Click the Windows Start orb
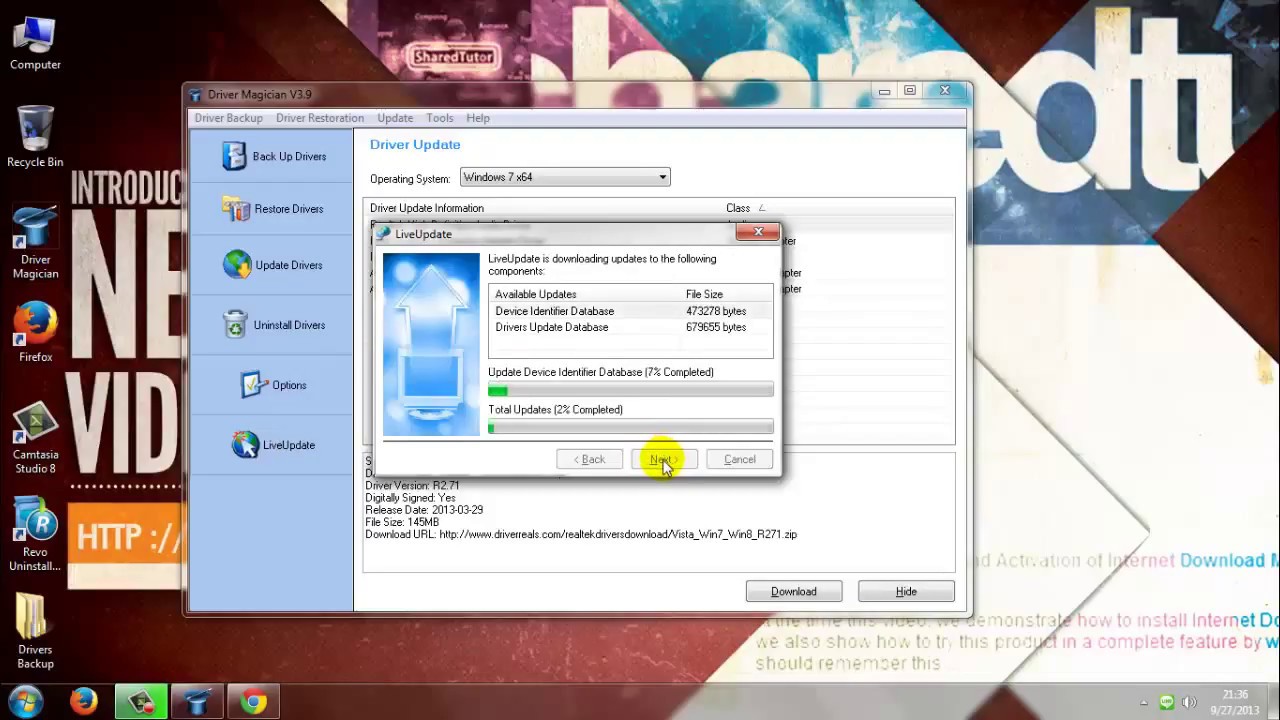The height and width of the screenshot is (720, 1280). click(x=26, y=701)
